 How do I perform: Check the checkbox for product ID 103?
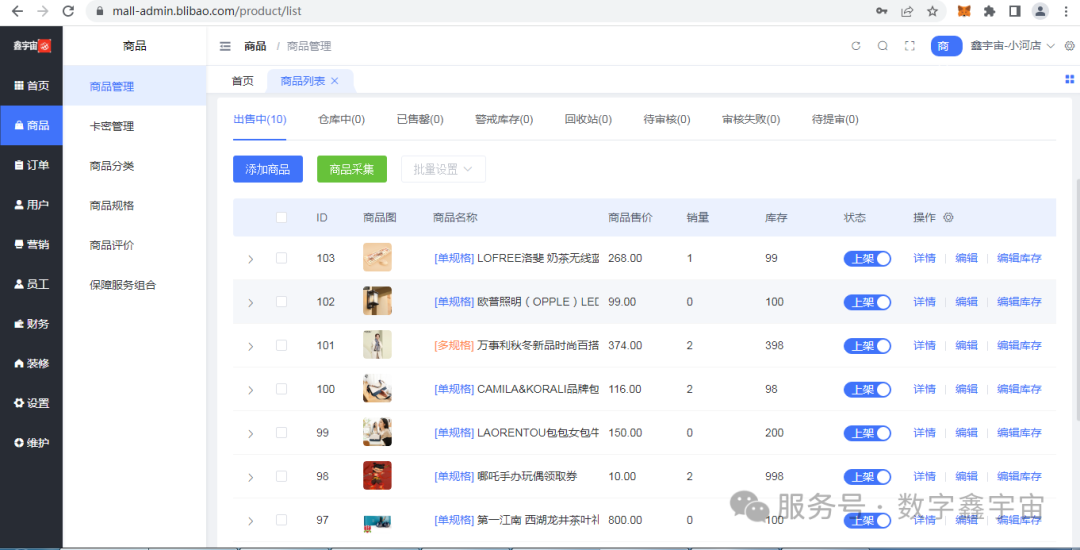[281, 258]
